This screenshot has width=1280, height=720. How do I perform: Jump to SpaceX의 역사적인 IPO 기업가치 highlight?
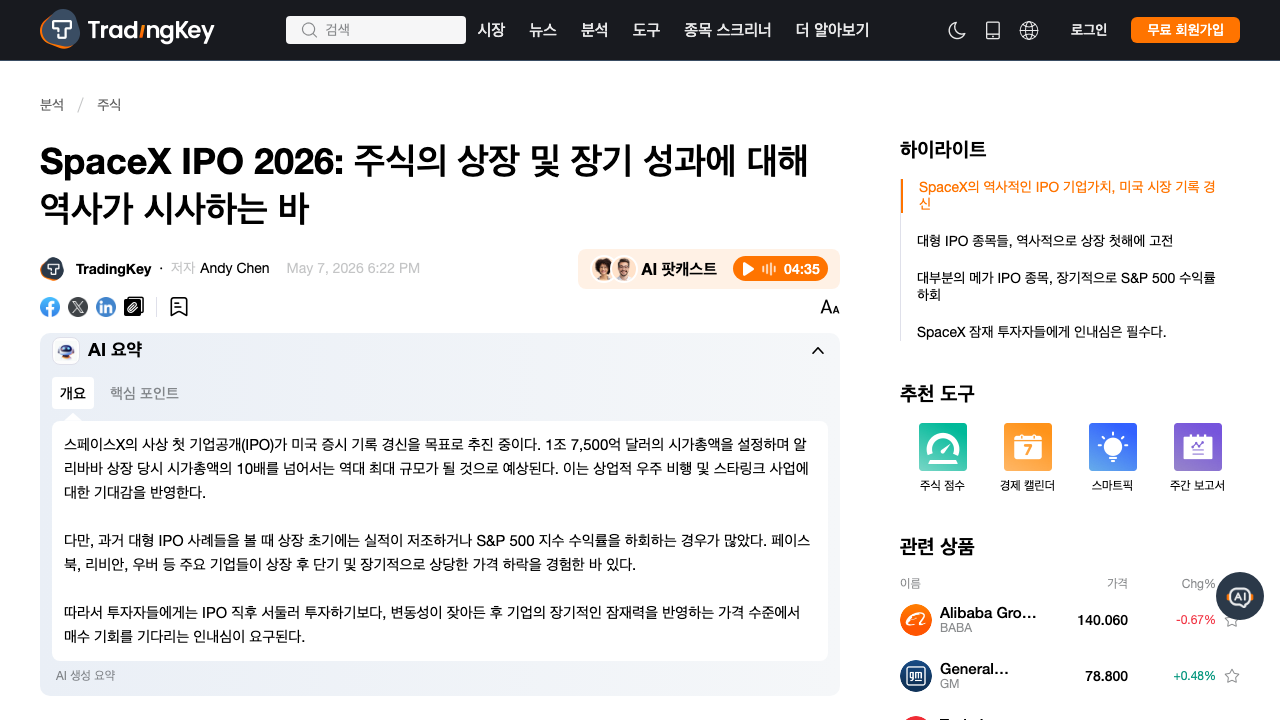point(1067,196)
